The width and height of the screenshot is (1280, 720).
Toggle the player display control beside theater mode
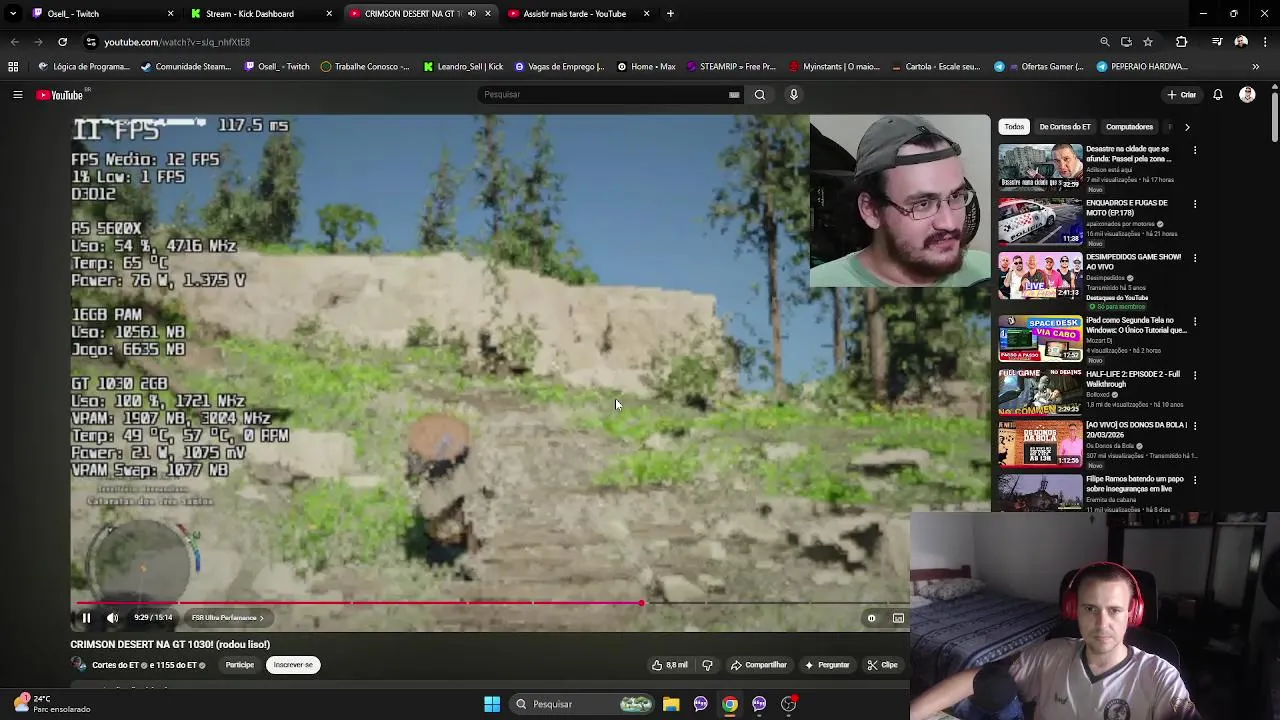[871, 618]
